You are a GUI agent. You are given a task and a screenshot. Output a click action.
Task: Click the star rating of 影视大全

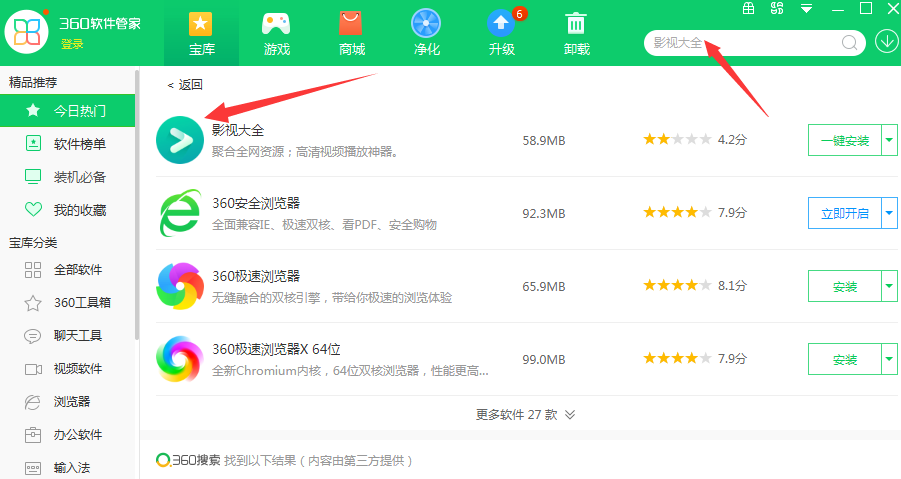pos(677,139)
